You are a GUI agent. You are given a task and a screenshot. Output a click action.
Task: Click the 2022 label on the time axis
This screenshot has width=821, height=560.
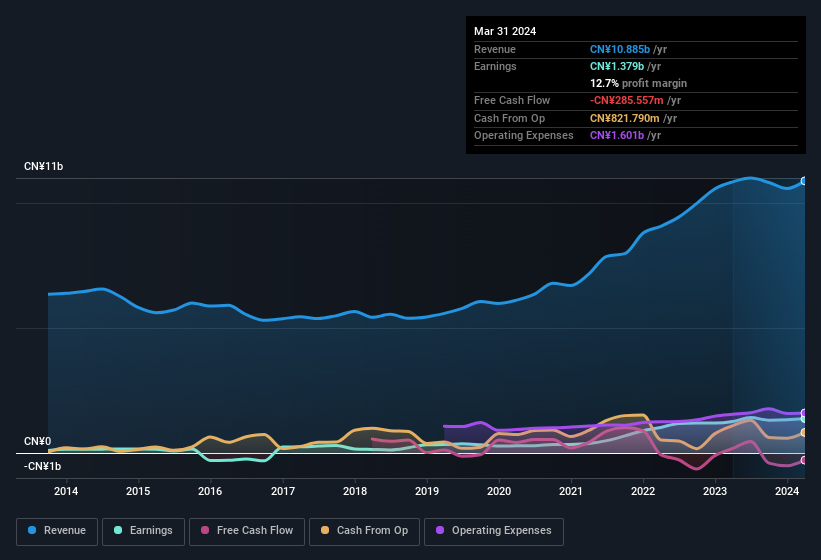tap(643, 491)
